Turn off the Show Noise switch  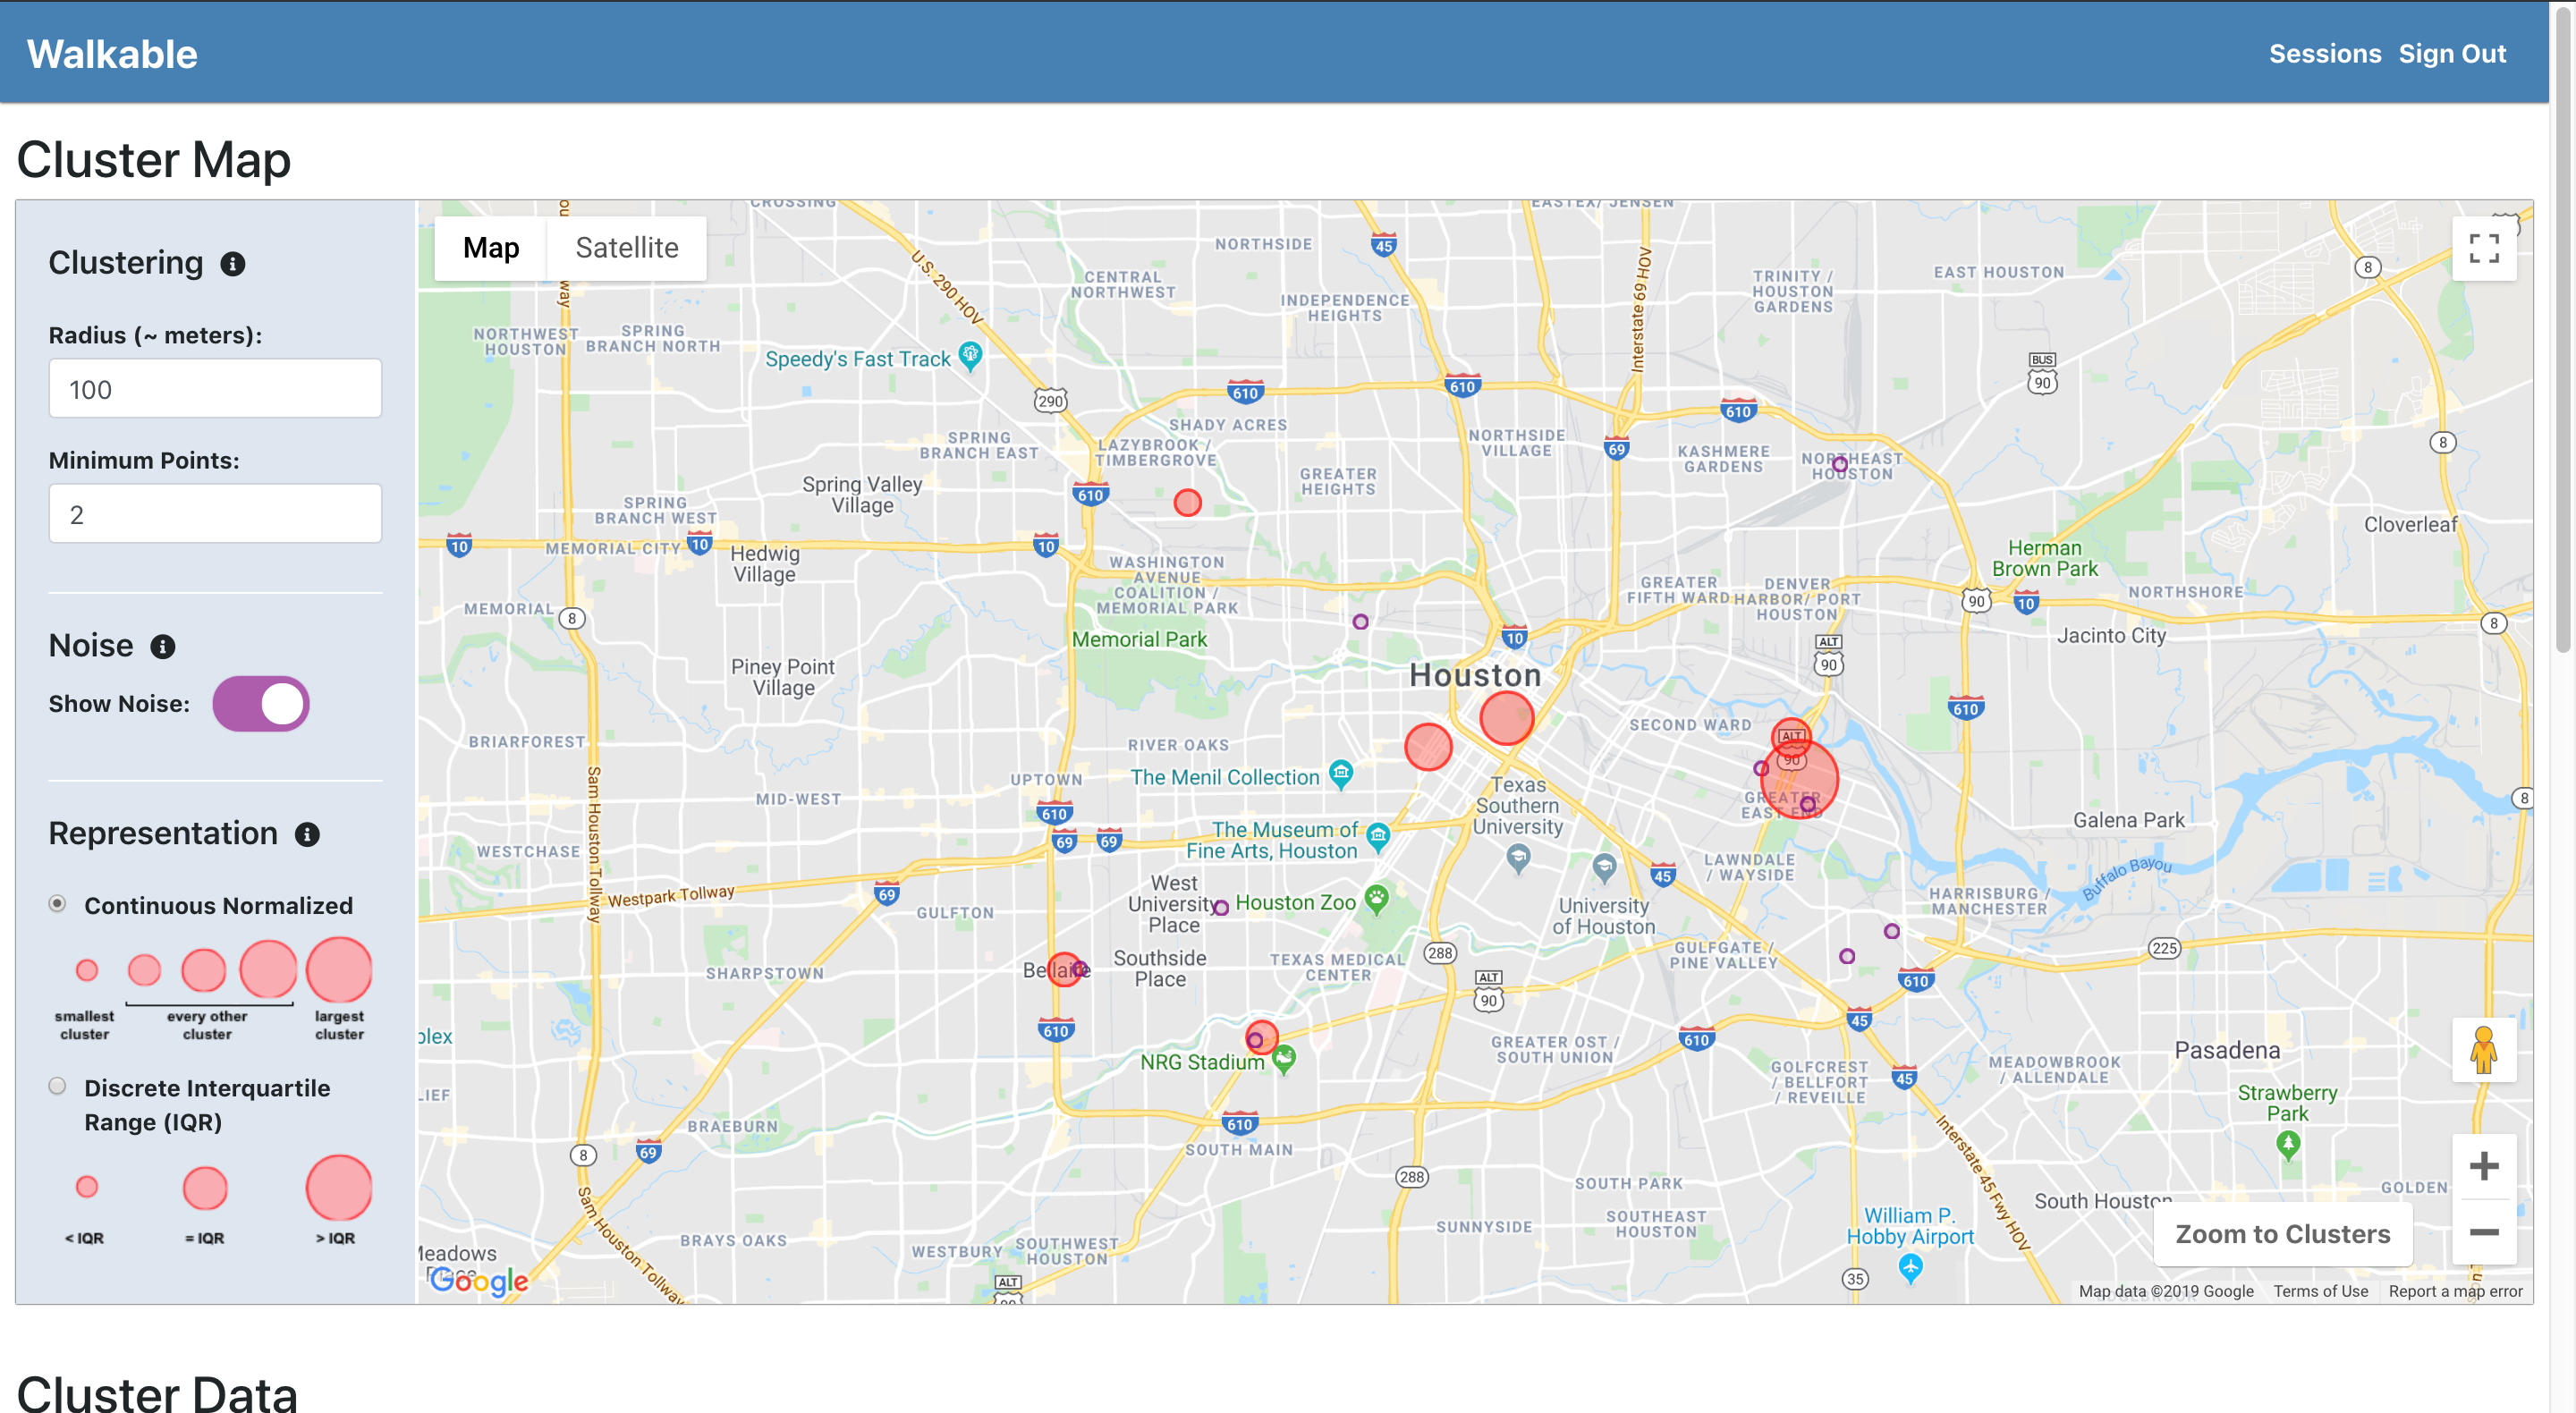coord(261,704)
